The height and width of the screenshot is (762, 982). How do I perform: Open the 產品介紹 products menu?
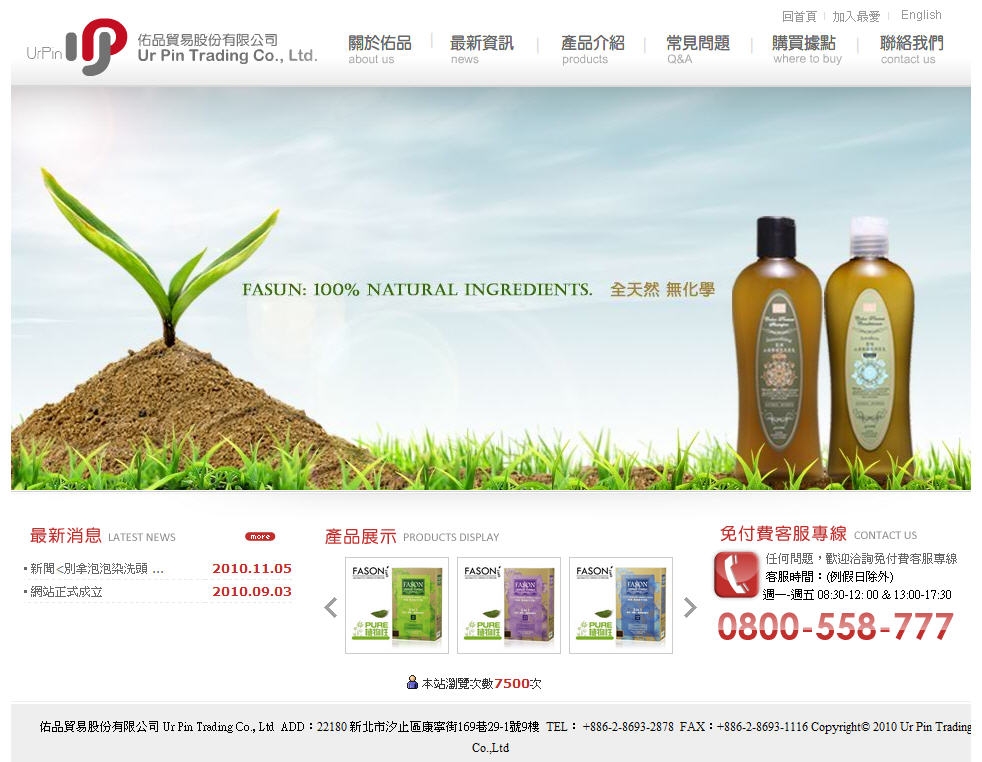click(592, 49)
